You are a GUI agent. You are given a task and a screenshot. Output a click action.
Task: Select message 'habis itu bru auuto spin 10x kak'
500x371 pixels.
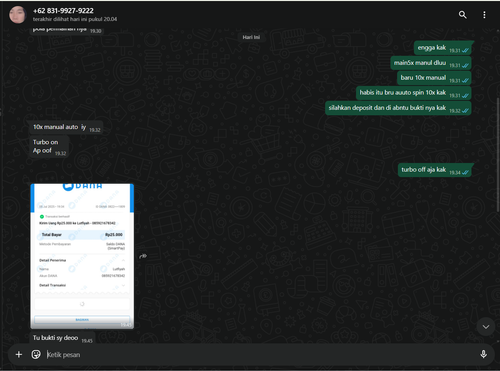[414, 93]
